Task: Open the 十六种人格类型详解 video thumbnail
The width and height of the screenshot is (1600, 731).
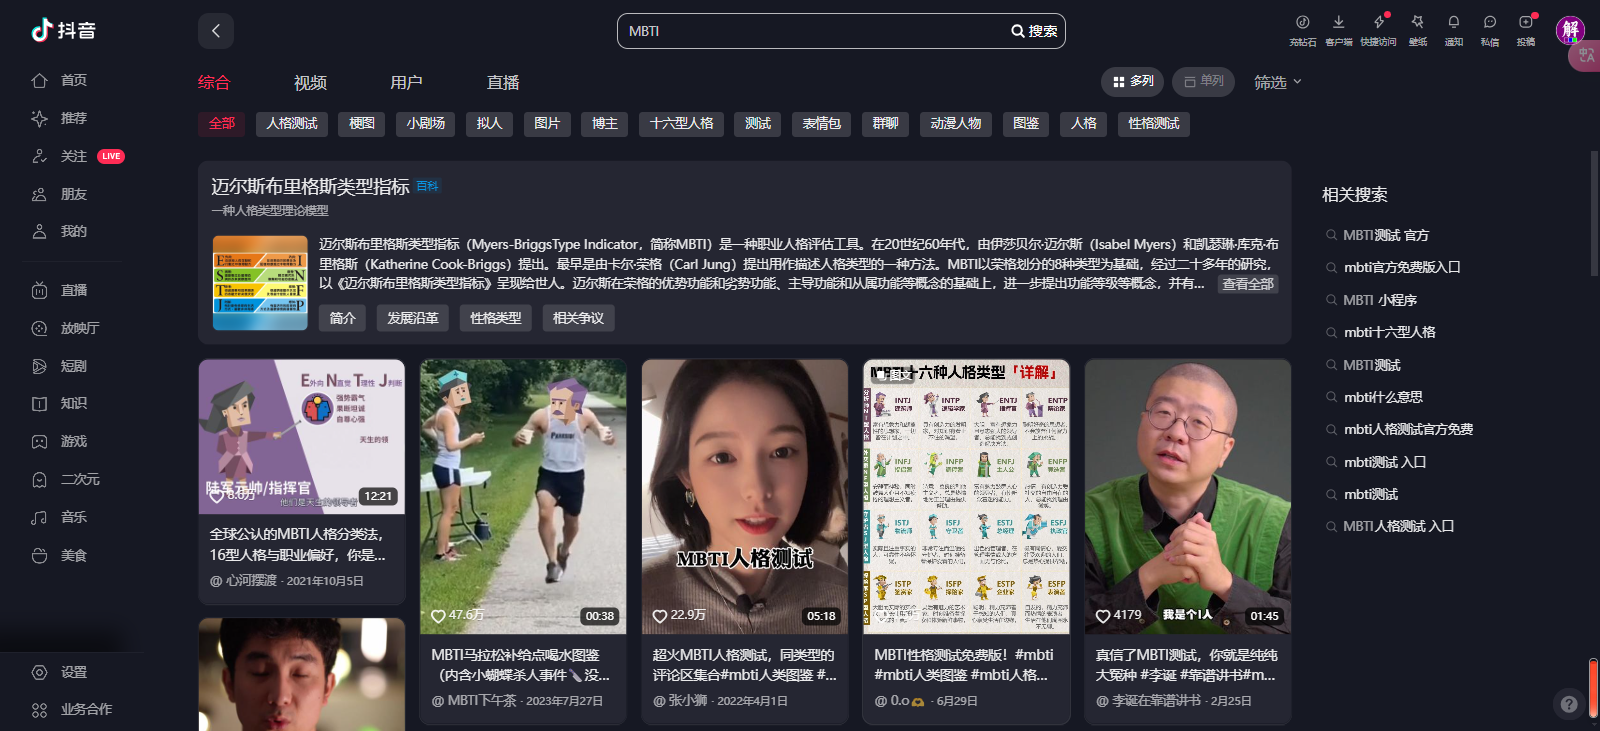Action: tap(966, 496)
